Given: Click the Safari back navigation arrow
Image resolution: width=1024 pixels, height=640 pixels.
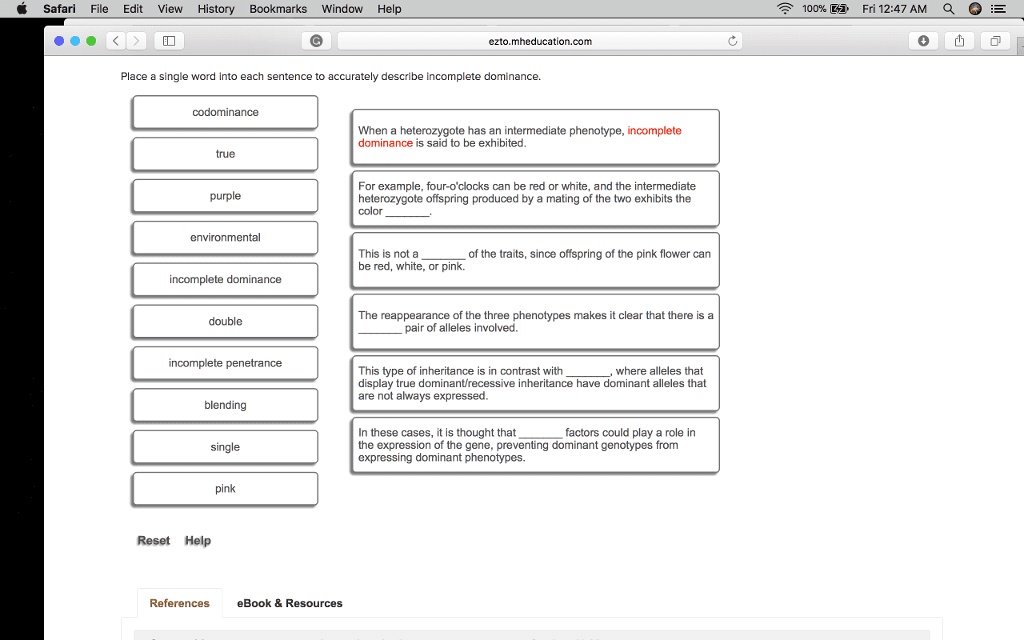Looking at the screenshot, I should point(114,42).
